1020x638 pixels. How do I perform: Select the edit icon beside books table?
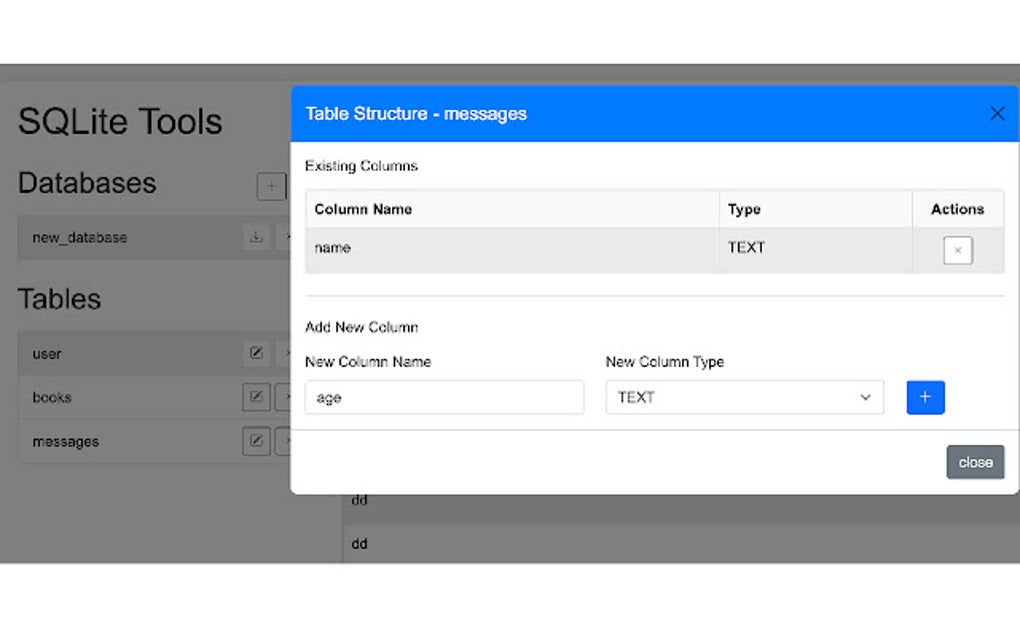[x=256, y=397]
